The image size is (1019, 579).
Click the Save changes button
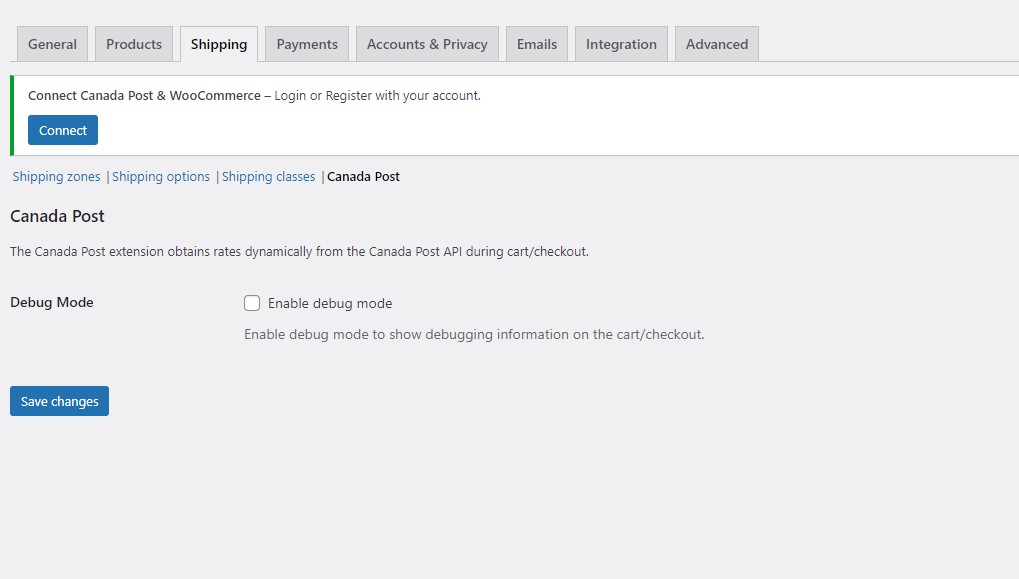coord(59,401)
